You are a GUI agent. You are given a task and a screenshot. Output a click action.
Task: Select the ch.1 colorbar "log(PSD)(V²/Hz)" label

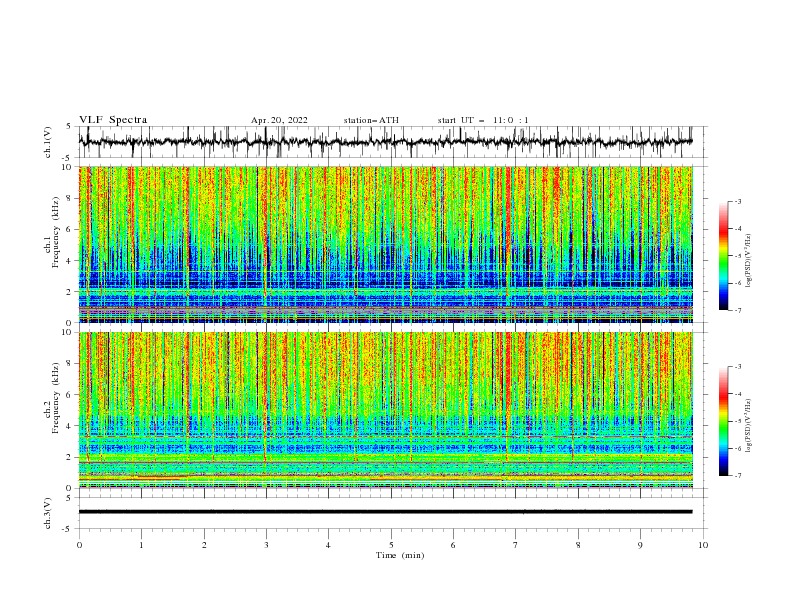click(749, 261)
